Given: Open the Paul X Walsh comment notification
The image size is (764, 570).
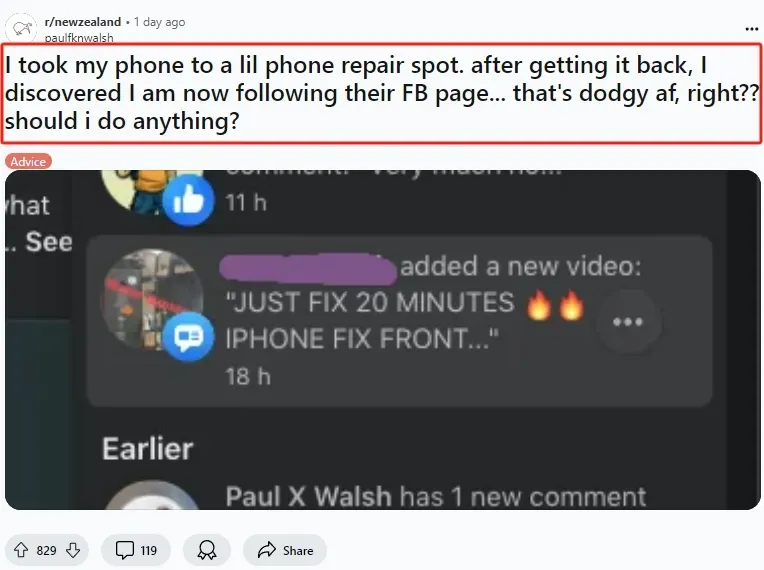Looking at the screenshot, I should pyautogui.click(x=436, y=496).
